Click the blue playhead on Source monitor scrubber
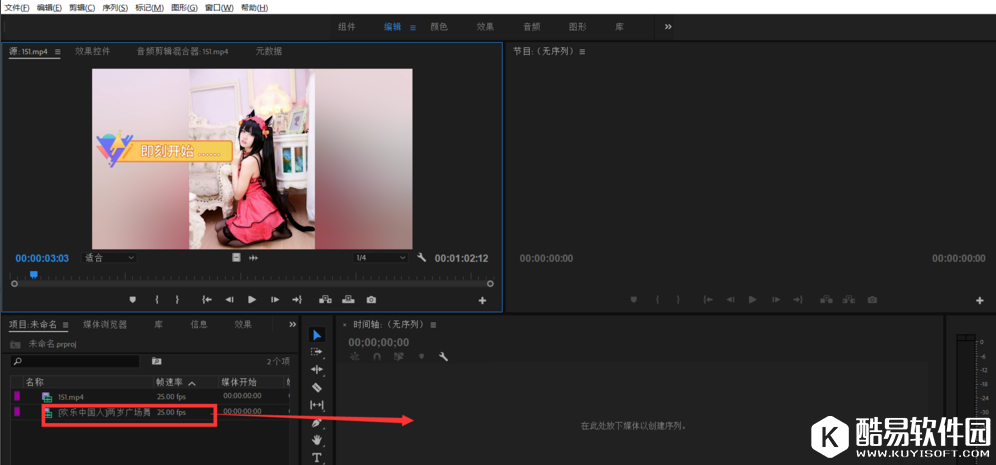 pos(33,273)
